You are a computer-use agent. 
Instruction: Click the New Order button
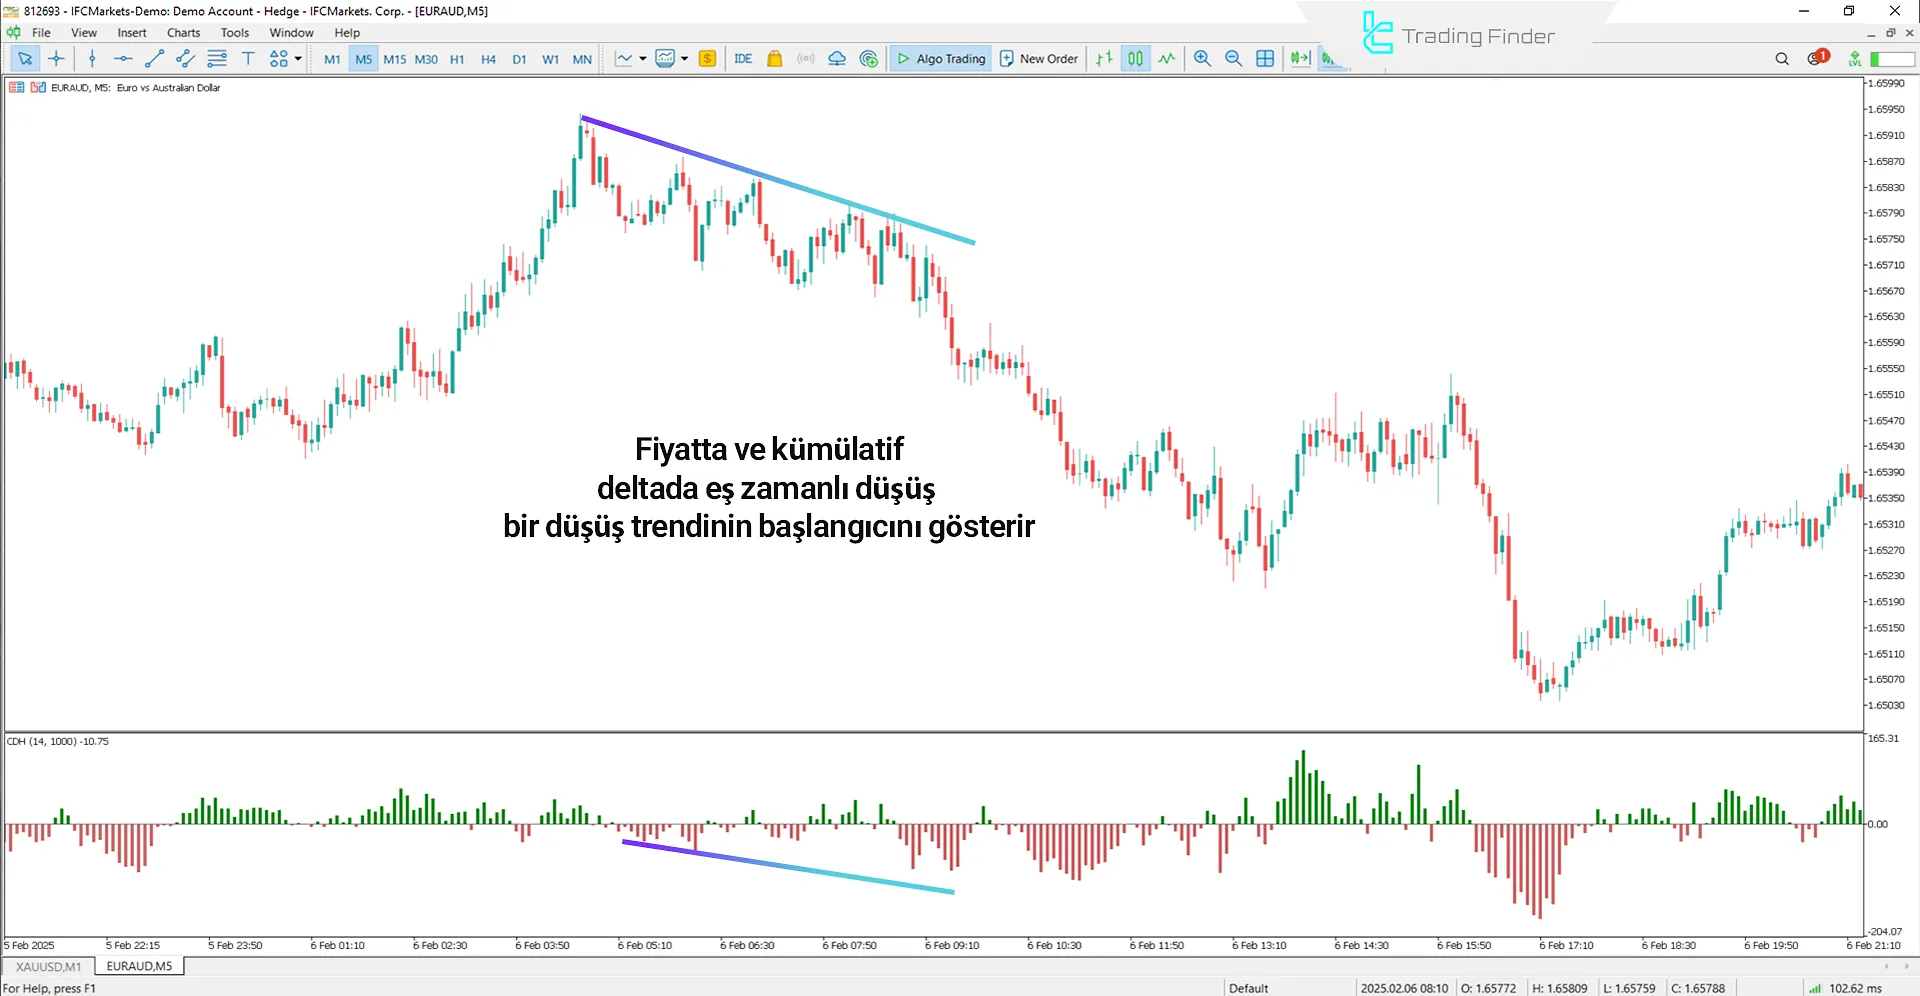[x=1039, y=59]
